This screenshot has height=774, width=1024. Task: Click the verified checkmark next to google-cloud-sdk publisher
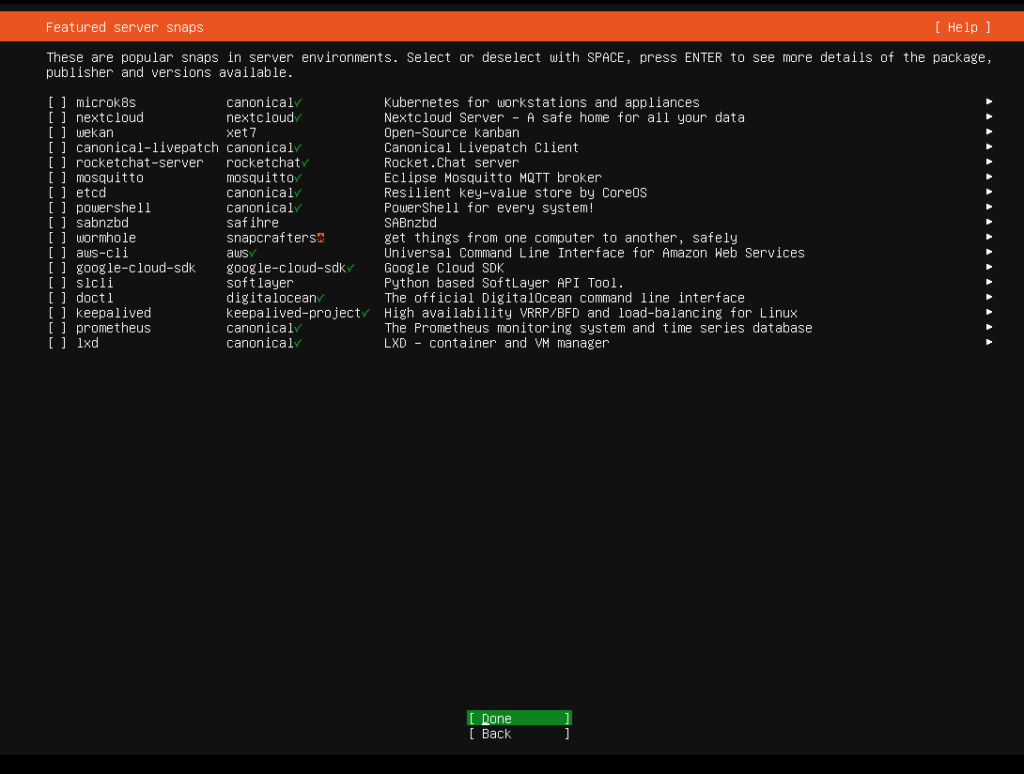(x=351, y=268)
